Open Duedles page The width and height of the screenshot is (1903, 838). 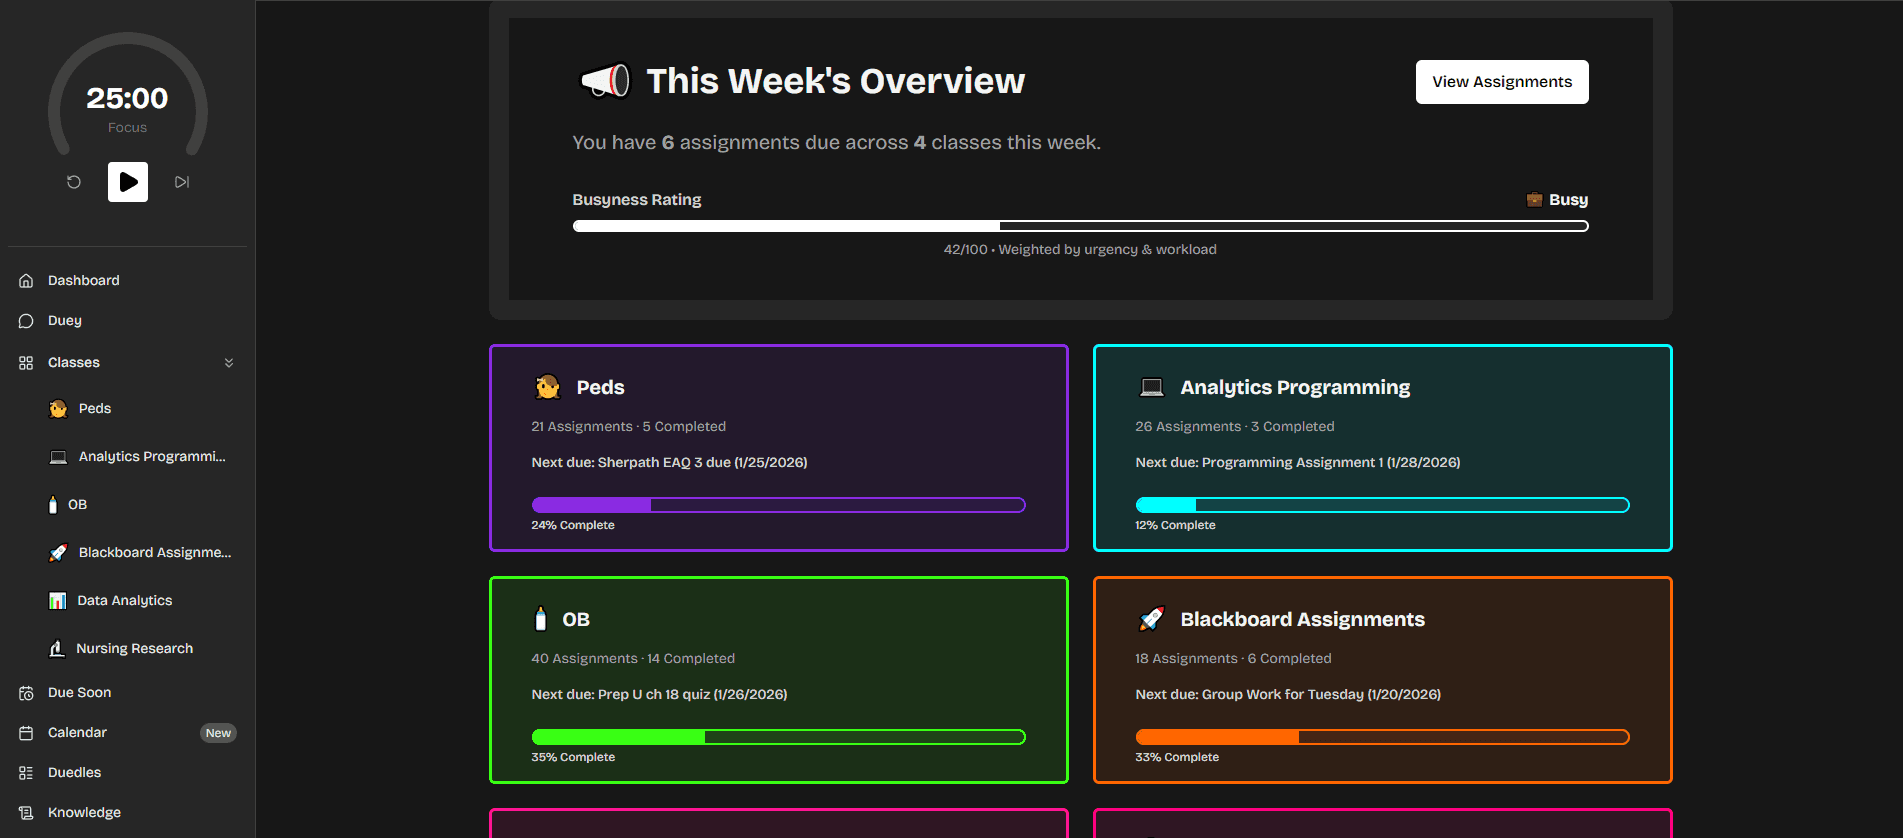75,773
